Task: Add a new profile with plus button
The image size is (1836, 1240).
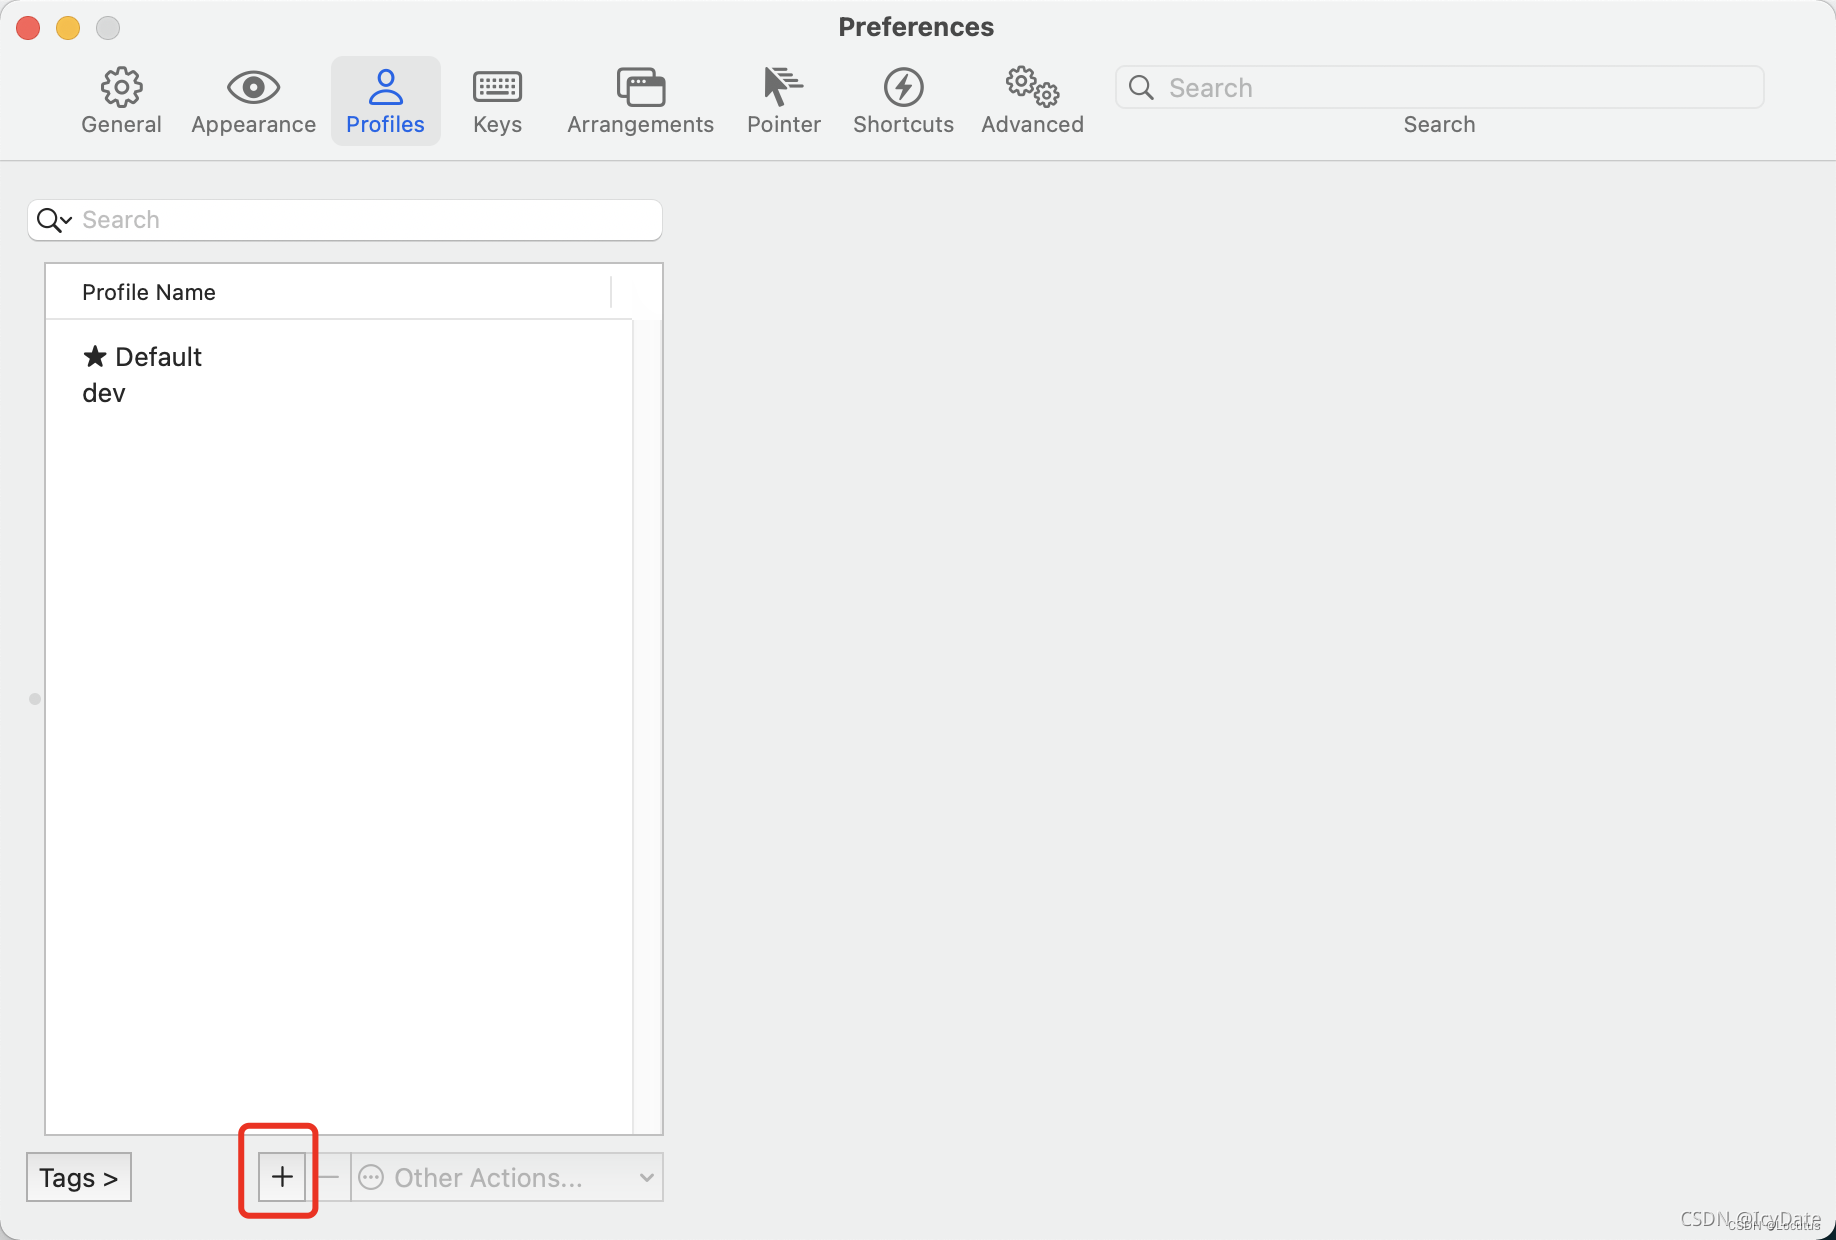Action: coord(282,1177)
